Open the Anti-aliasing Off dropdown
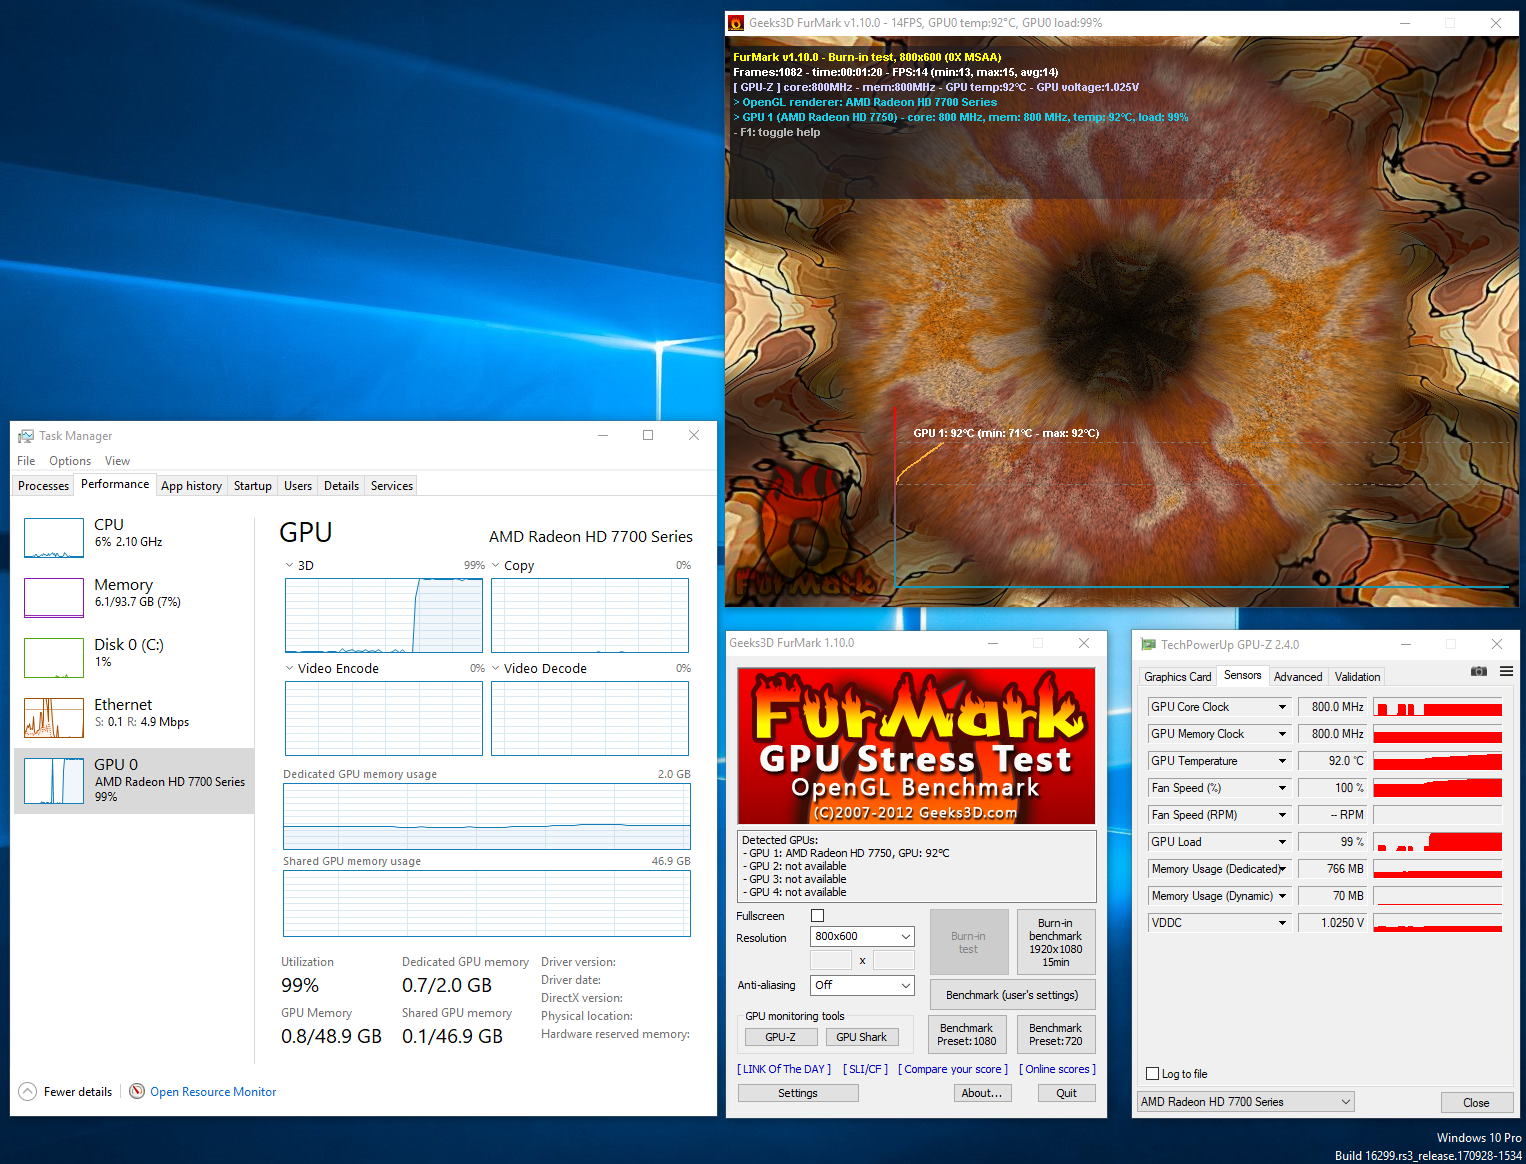Screen dimensions: 1526x1164 (x=862, y=985)
